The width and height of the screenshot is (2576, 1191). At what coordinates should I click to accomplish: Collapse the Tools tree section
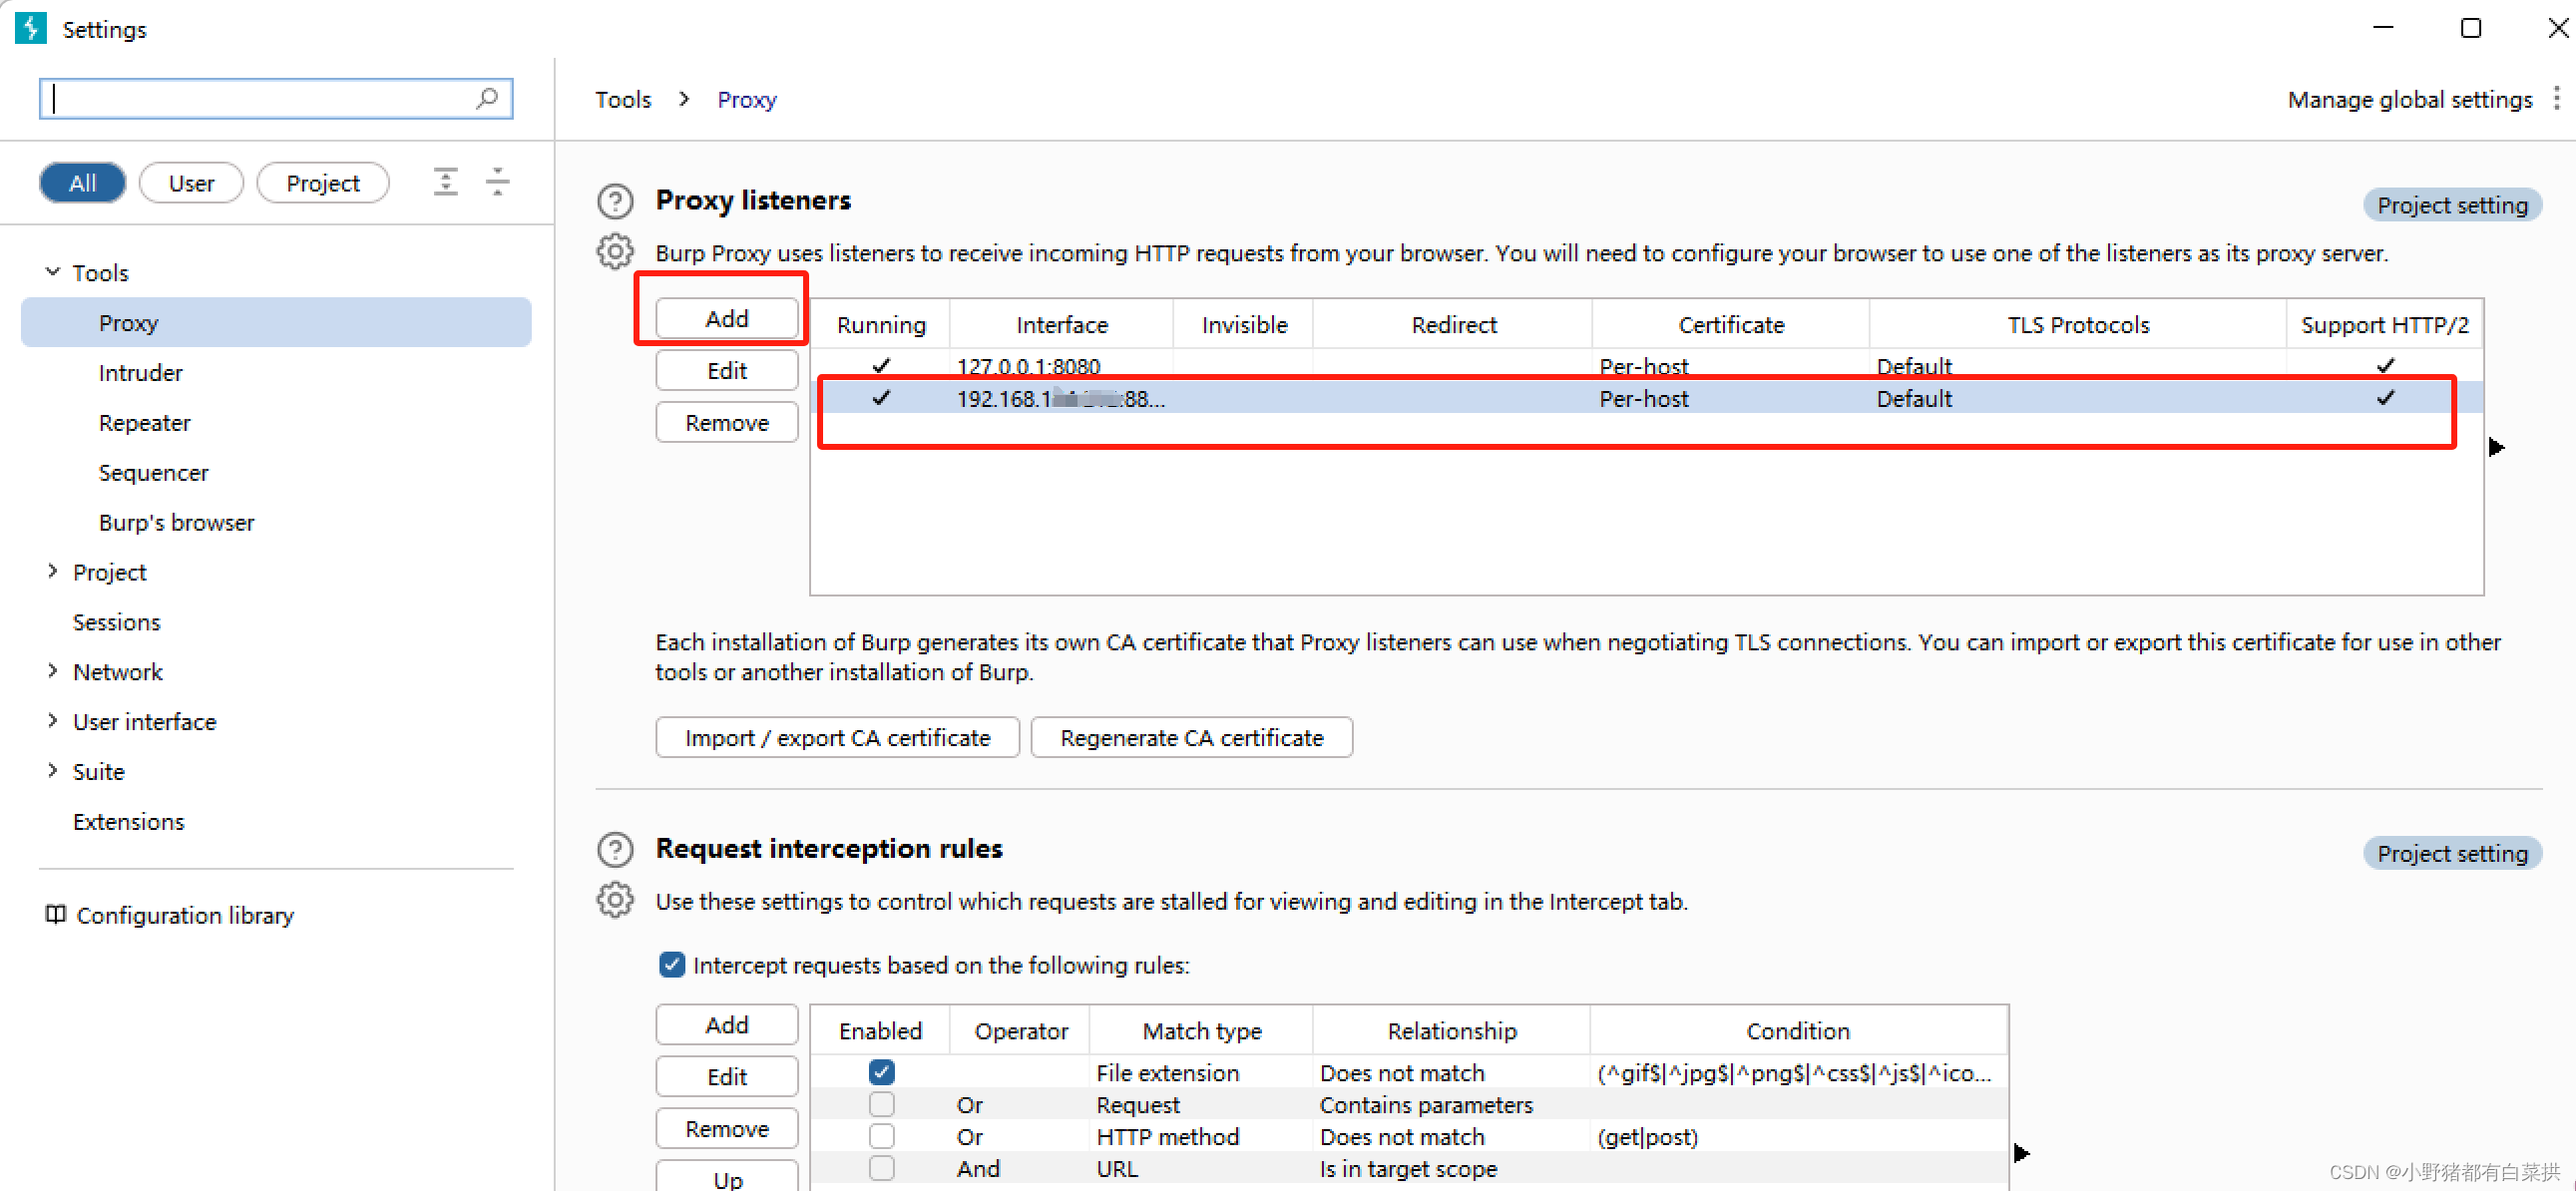[53, 272]
